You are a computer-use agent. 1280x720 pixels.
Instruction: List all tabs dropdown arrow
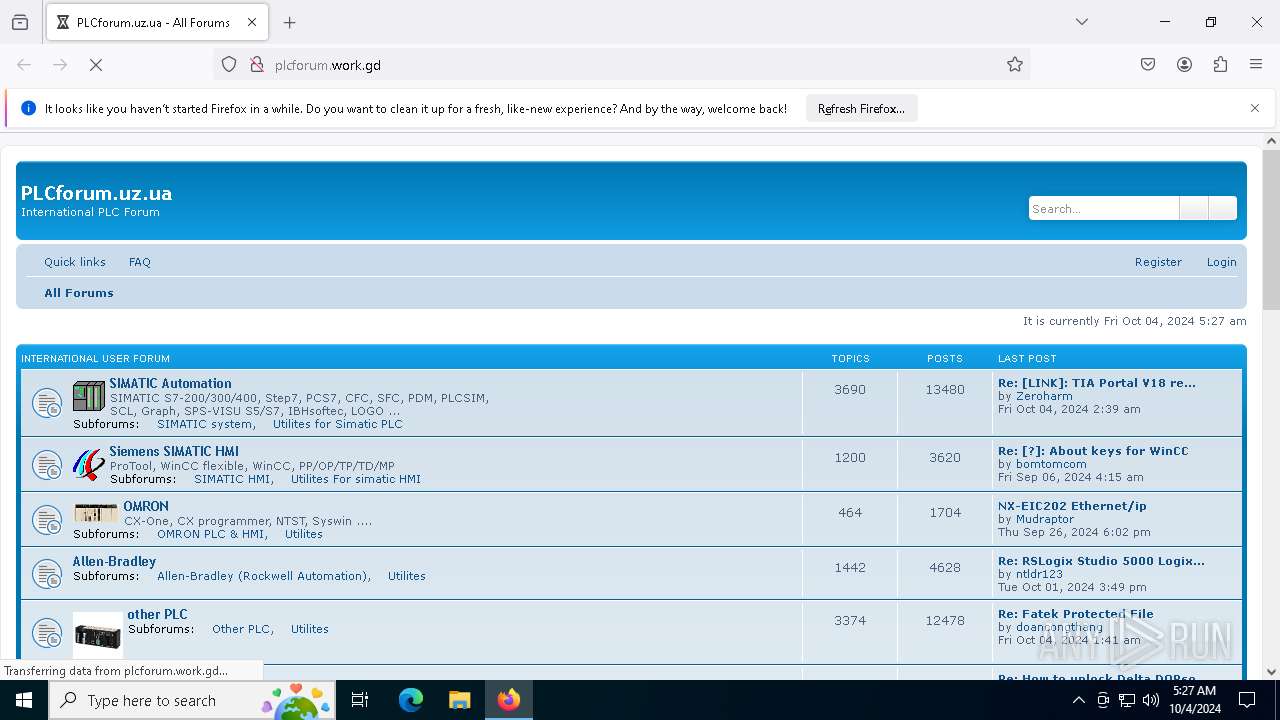[1081, 22]
